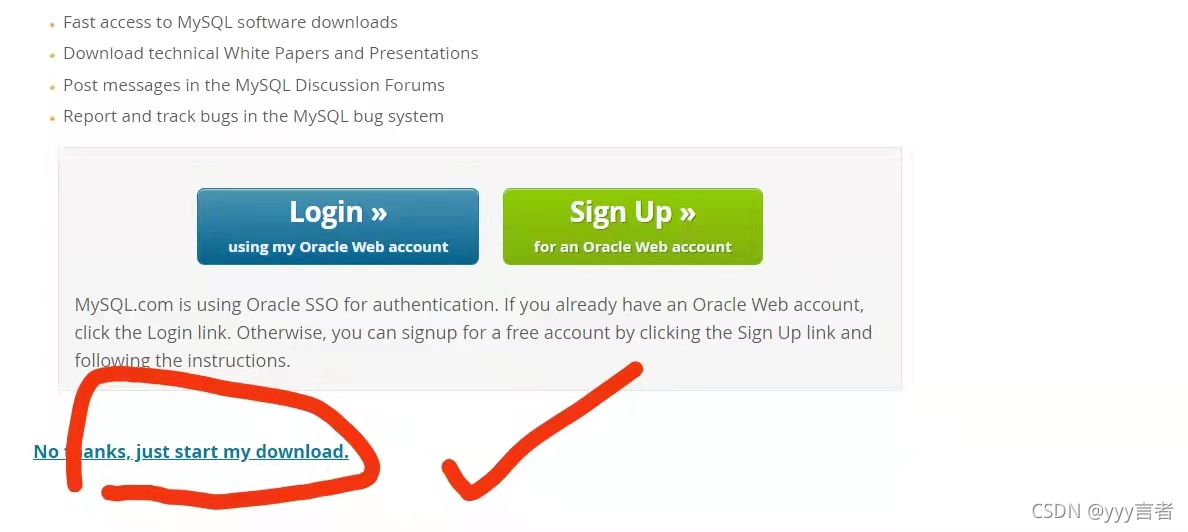
Task: Click the 'CSDN @yyy言者' watermark
Action: [x=1102, y=511]
